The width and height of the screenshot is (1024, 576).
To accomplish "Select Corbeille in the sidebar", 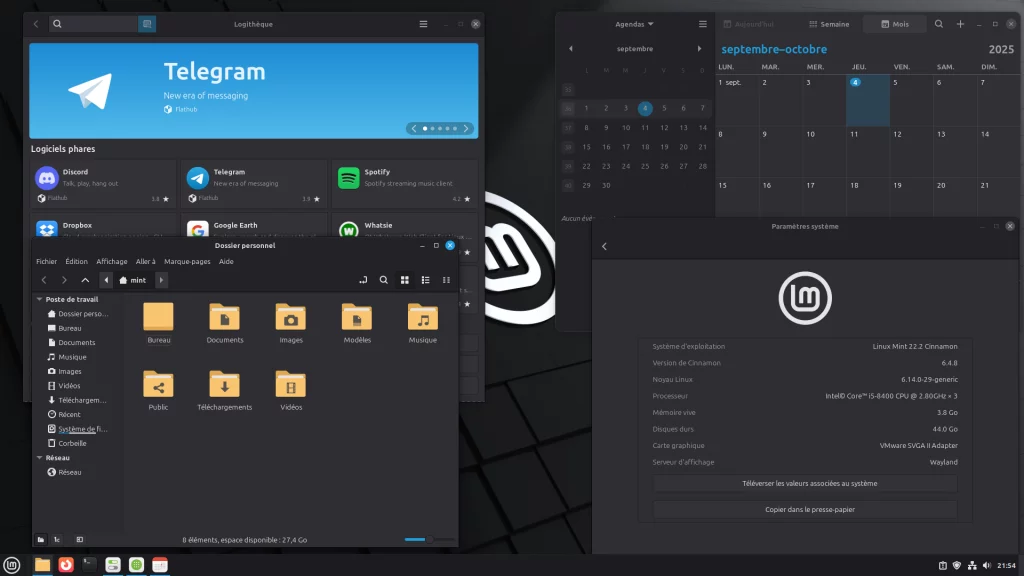I will [x=72, y=443].
